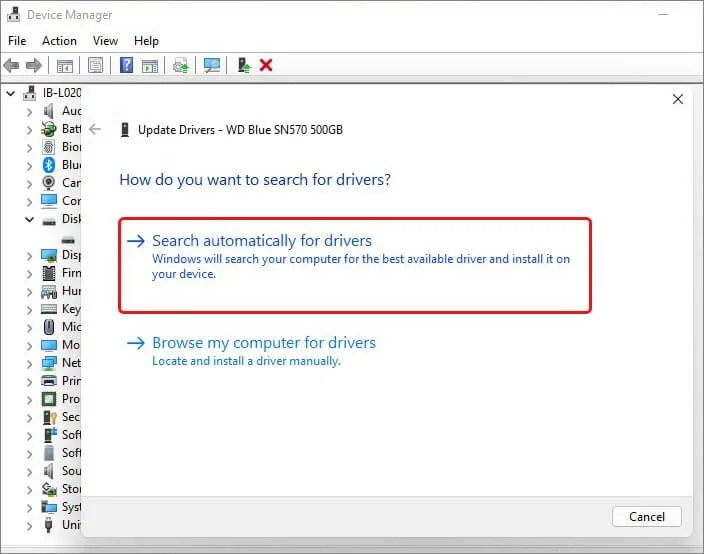Select the Universal Serial Bus USB icon

pos(48,525)
